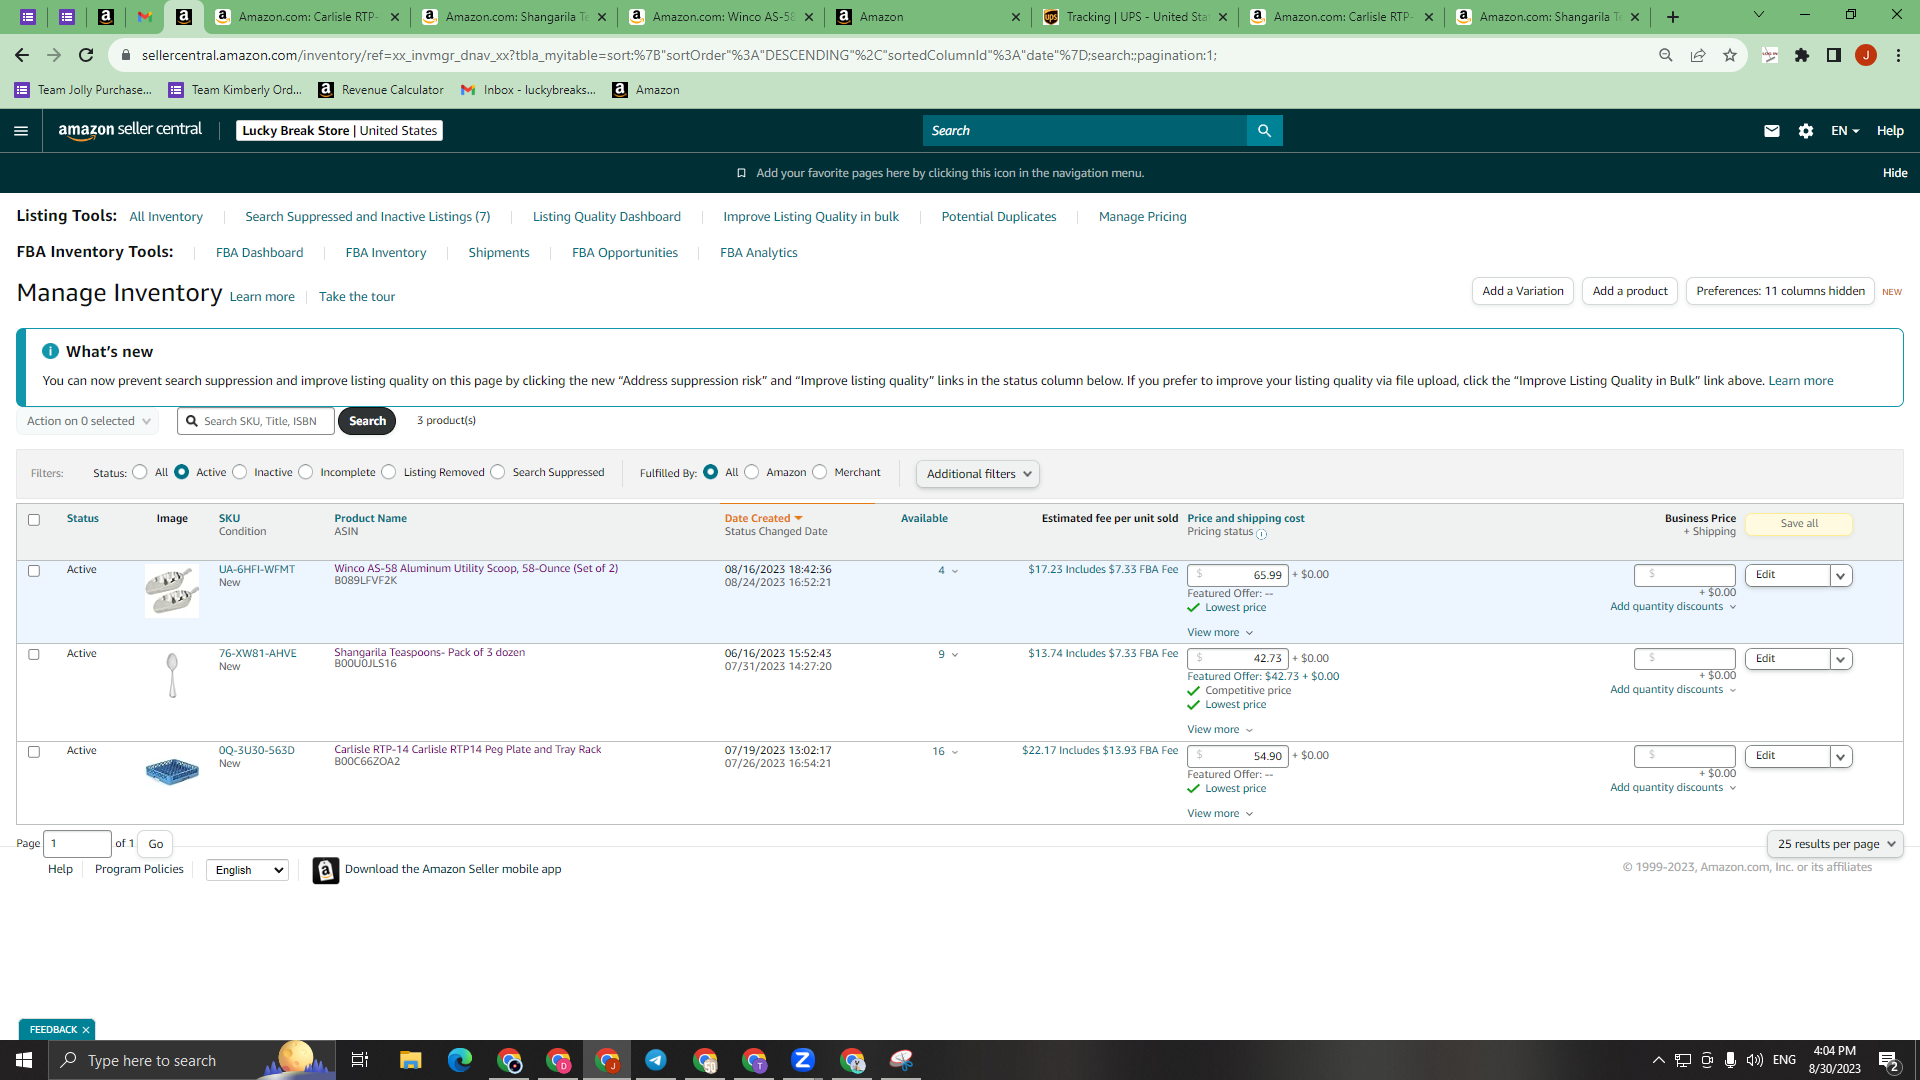Bookmark this page with the star icon
This screenshot has height=1080, width=1920.
(x=1730, y=55)
